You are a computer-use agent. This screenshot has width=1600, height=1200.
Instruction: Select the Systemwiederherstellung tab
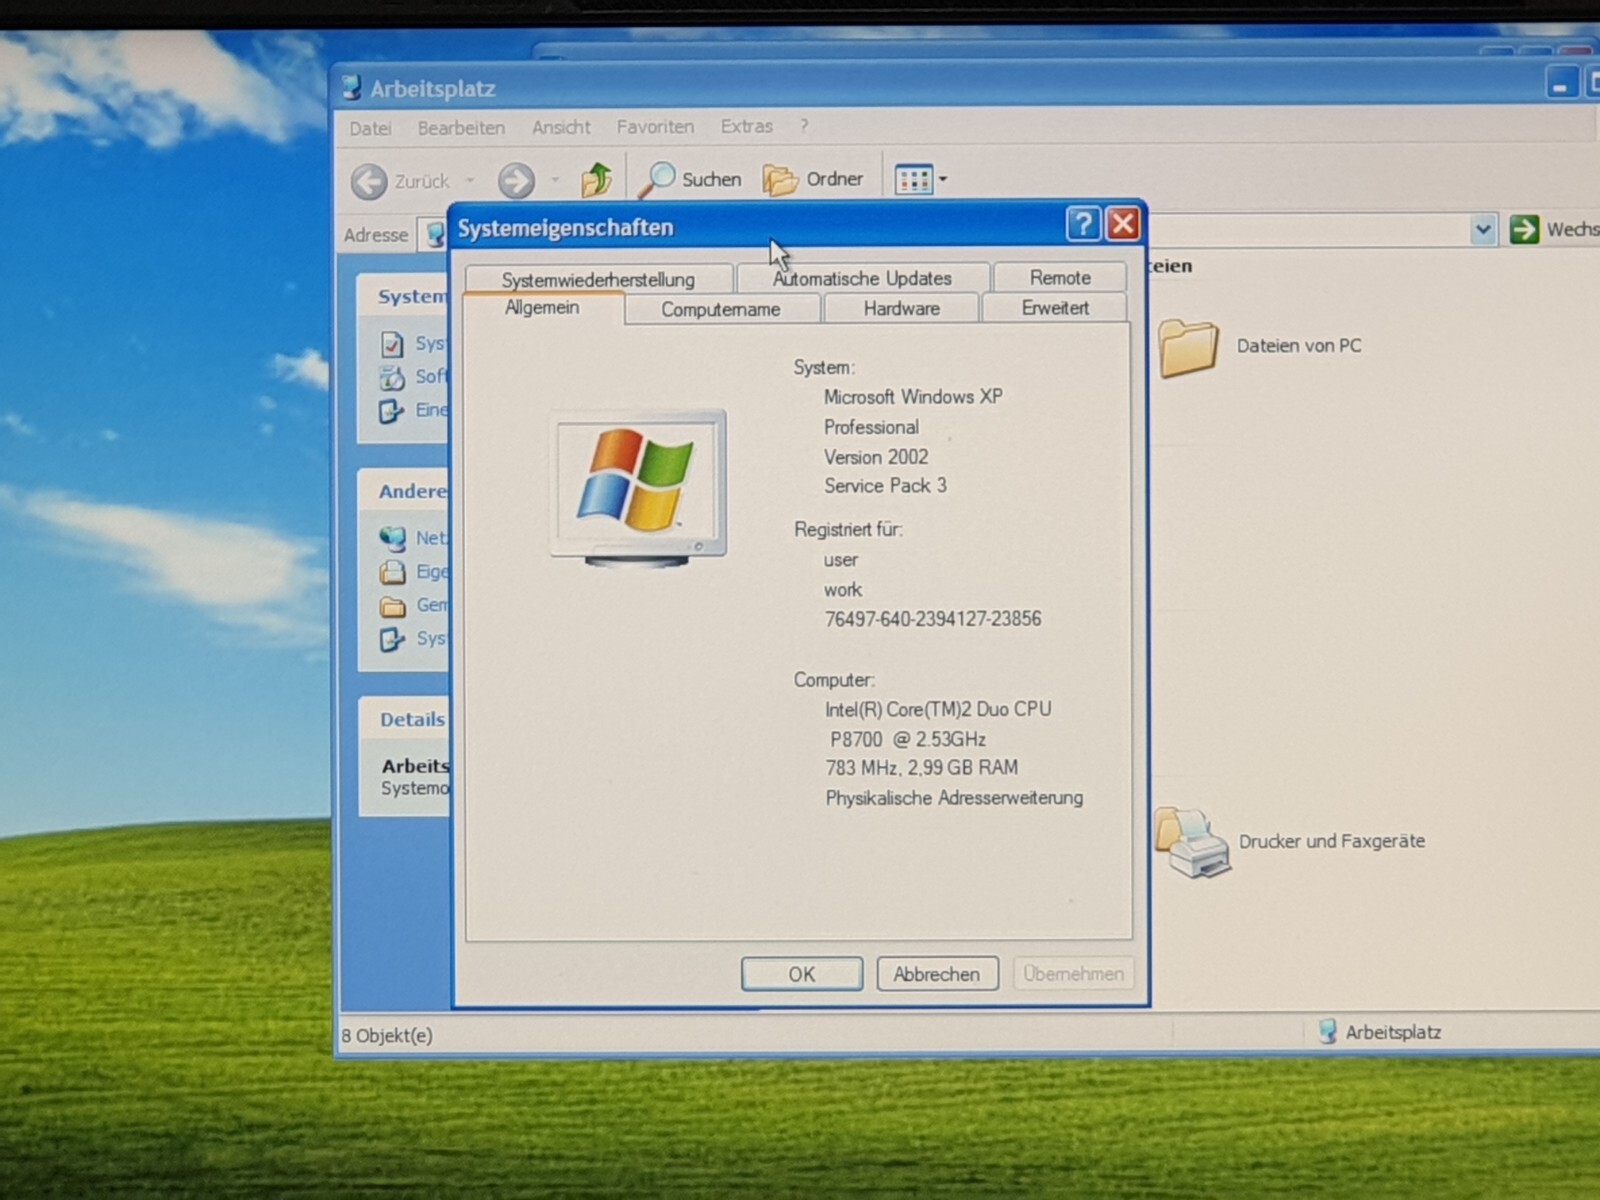598,279
